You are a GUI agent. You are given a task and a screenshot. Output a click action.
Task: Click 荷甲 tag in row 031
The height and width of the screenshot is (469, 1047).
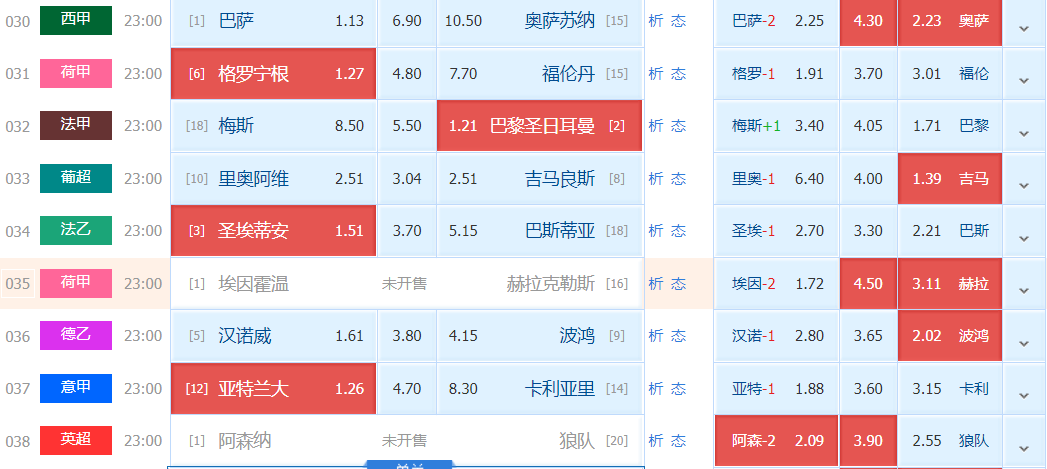coord(75,73)
